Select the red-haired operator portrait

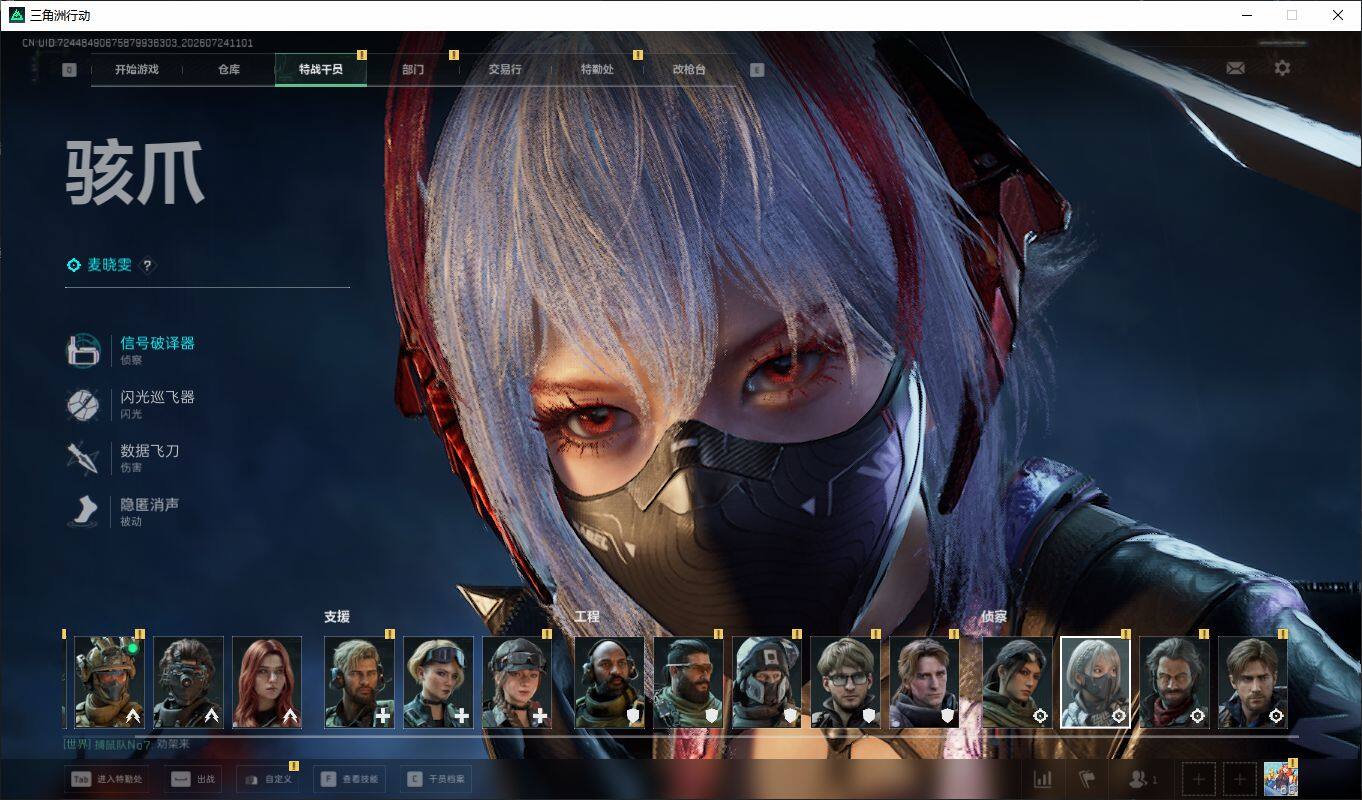267,682
